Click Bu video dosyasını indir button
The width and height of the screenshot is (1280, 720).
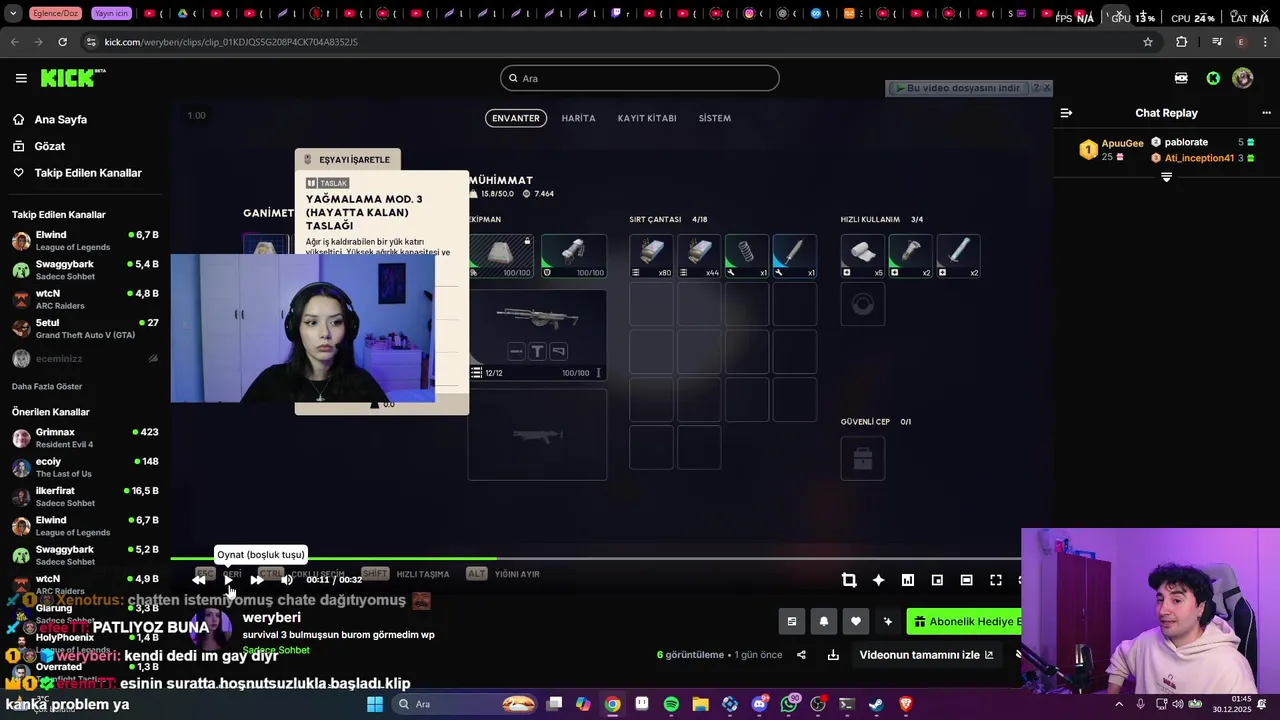pyautogui.click(x=958, y=88)
